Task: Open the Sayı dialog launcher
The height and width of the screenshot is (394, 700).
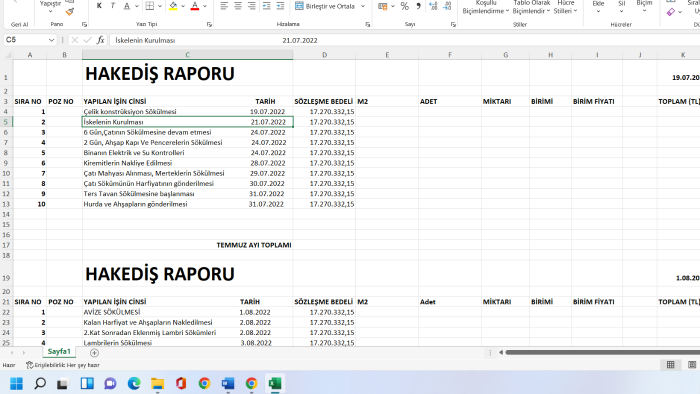Action: 453,25
